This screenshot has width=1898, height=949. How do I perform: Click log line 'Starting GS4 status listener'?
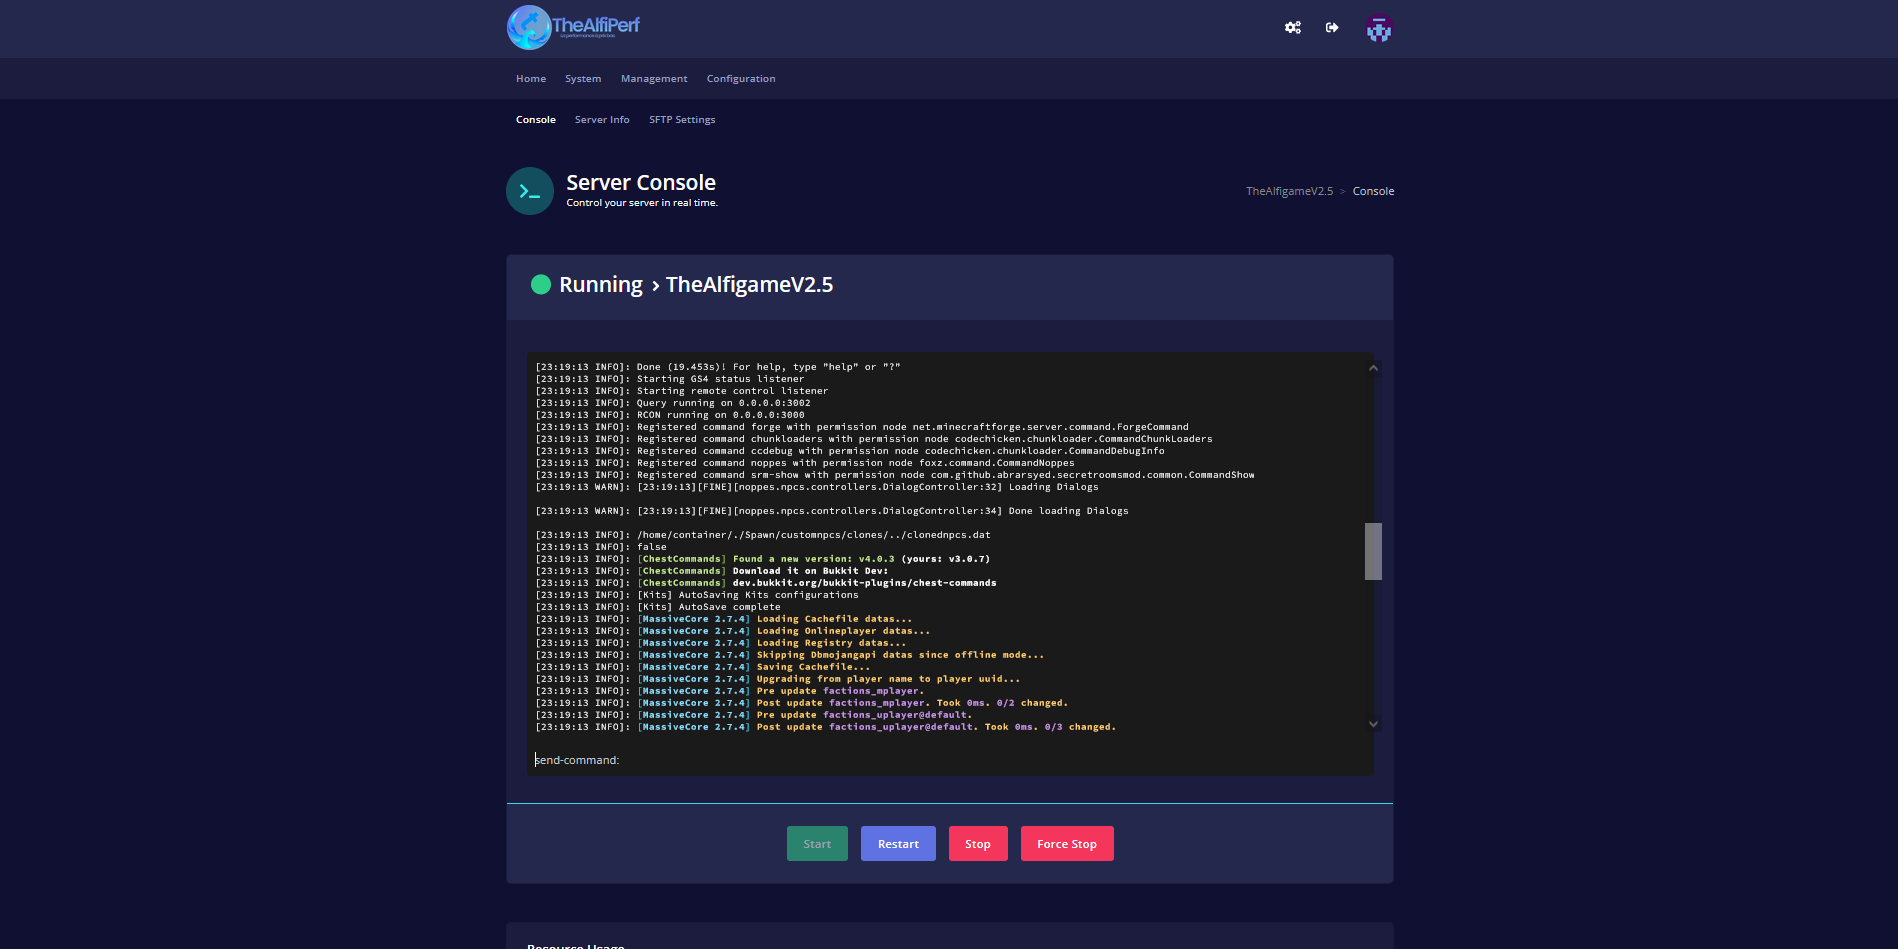point(670,379)
